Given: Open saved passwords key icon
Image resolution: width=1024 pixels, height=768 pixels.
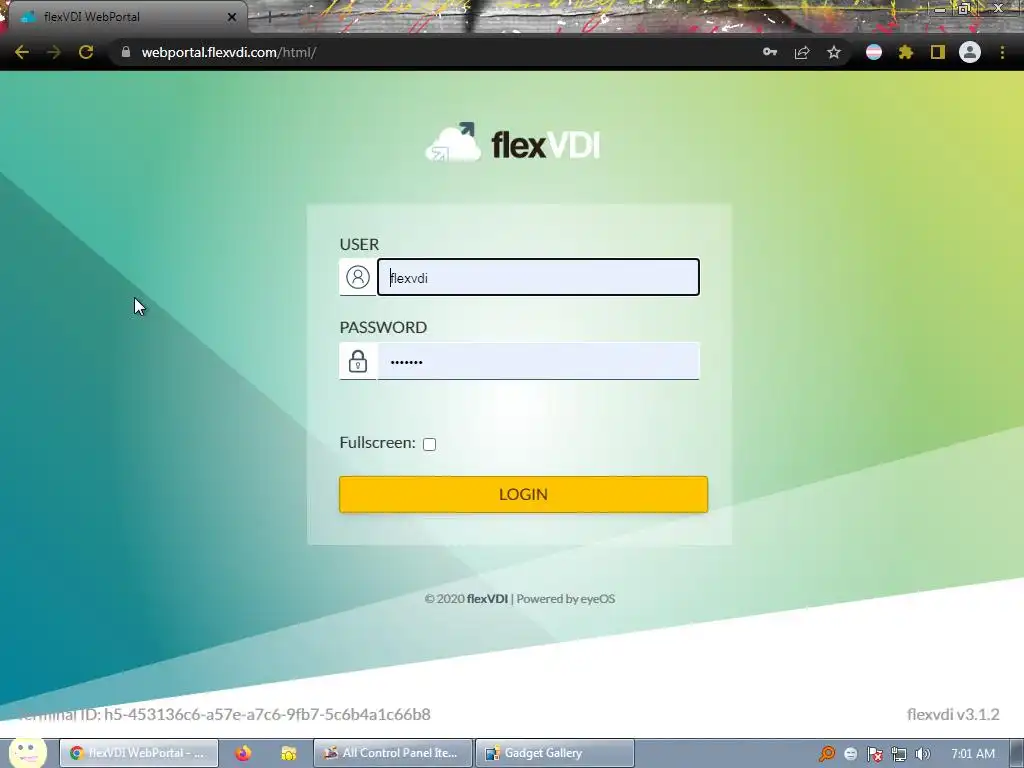Looking at the screenshot, I should [x=770, y=52].
